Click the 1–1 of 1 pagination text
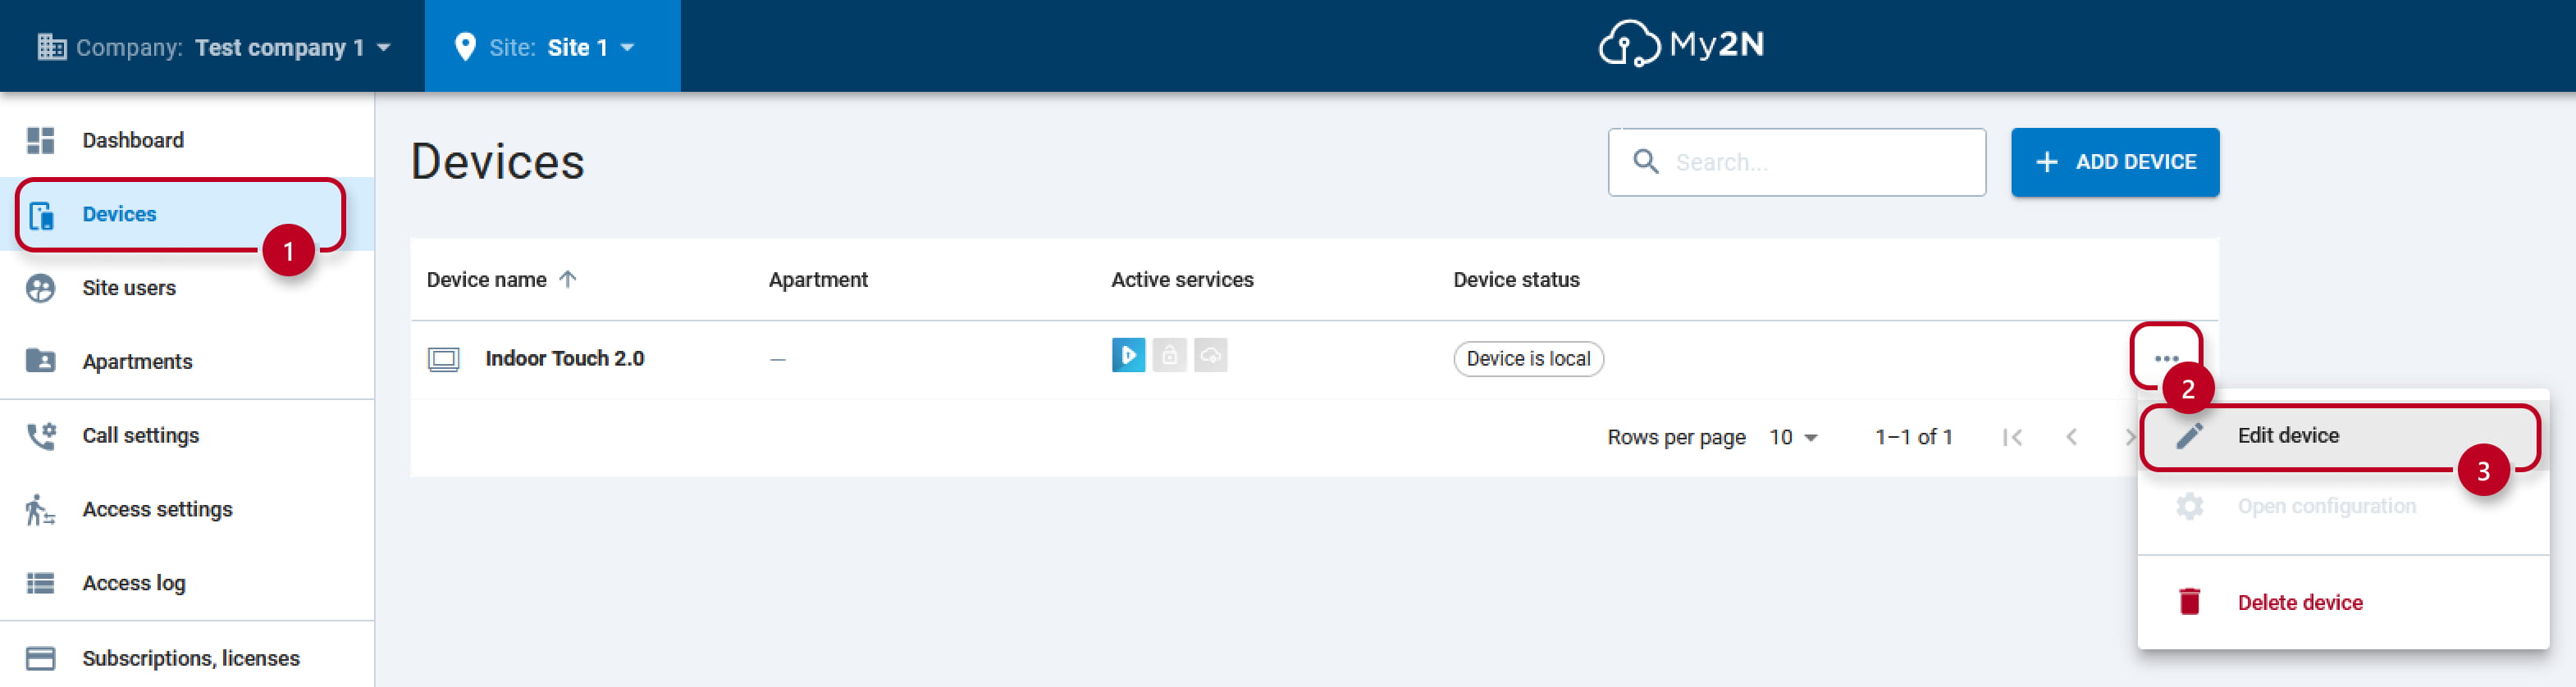 point(1913,437)
